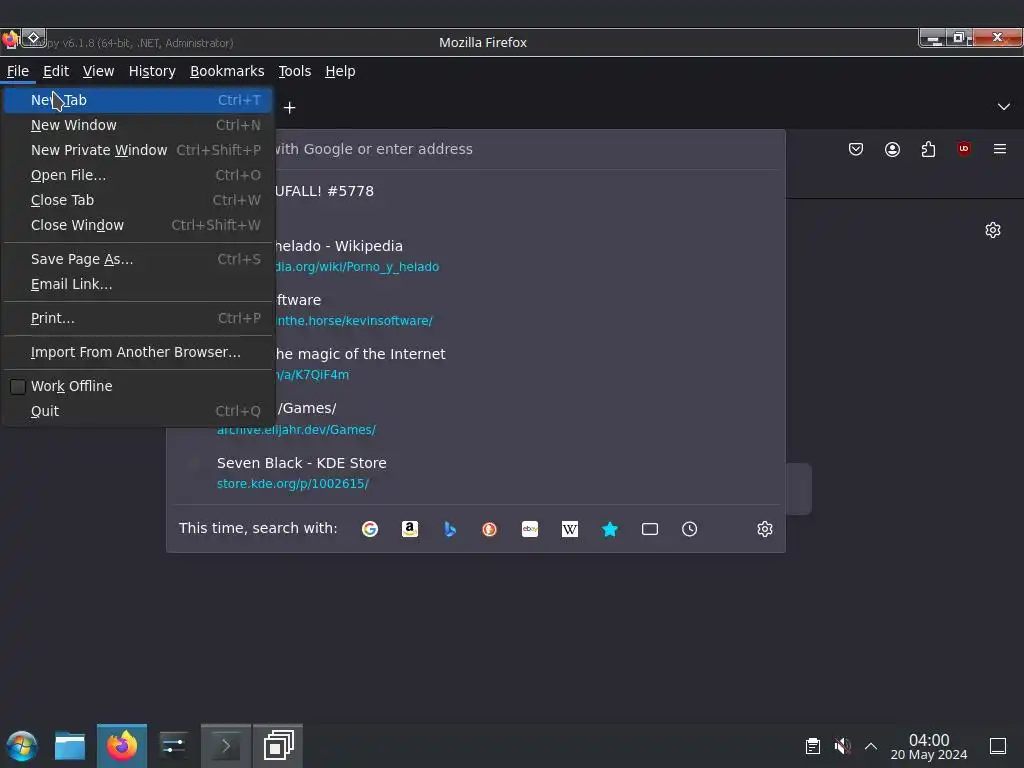
Task: Open the Tools menu
Action: click(295, 71)
